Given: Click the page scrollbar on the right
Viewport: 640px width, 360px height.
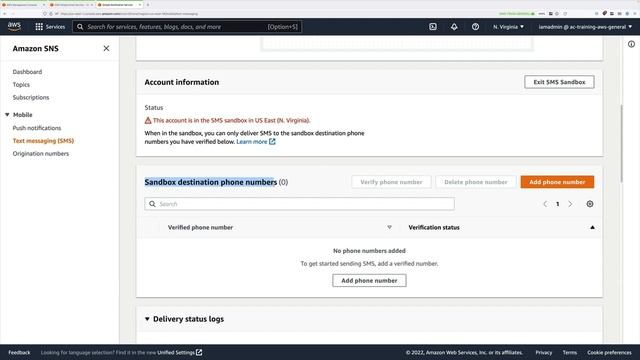Looking at the screenshot, I should coord(622,144).
